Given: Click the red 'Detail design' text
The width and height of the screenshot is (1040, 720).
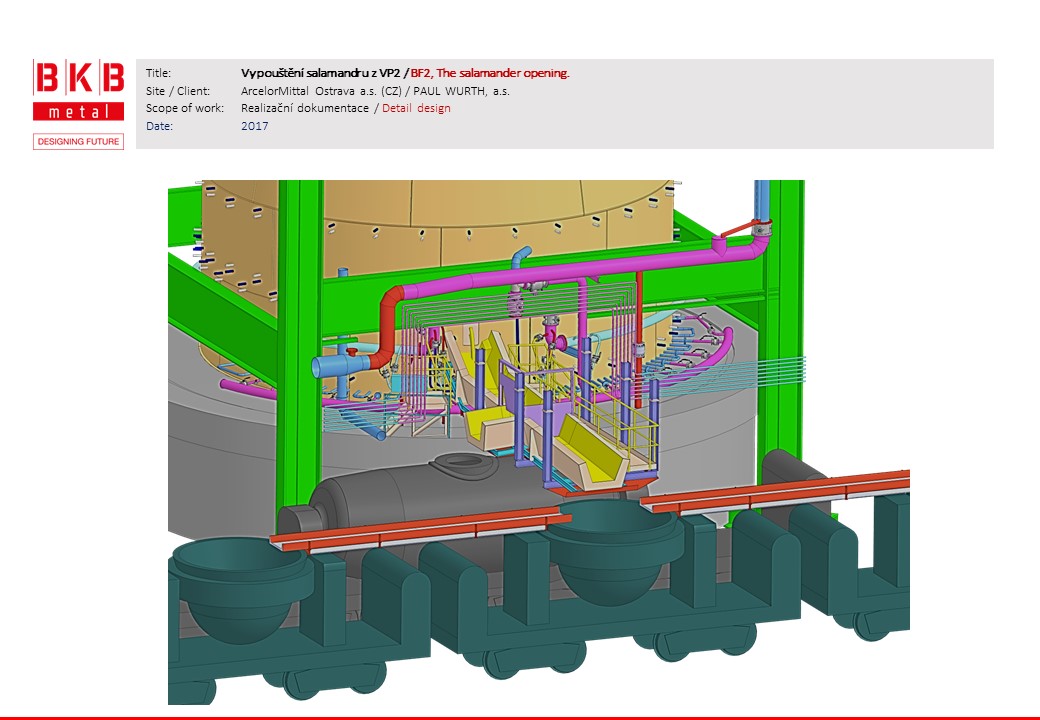Looking at the screenshot, I should point(416,108).
